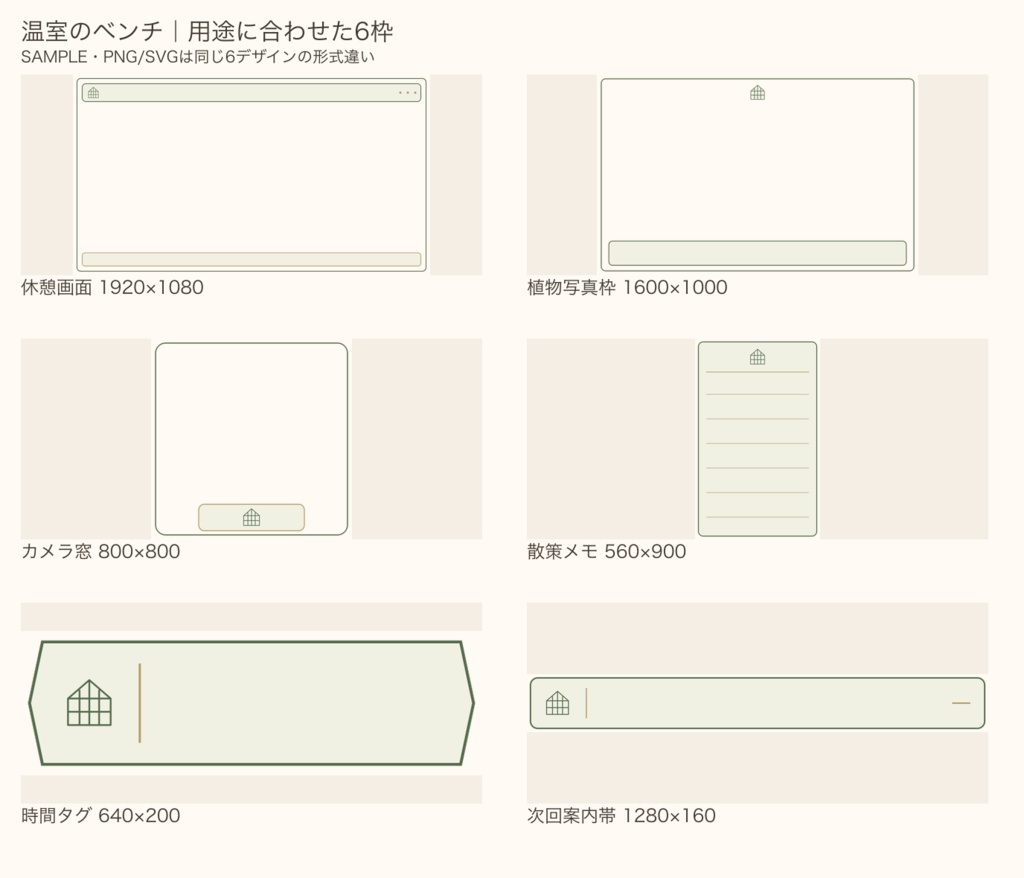Click the caption 'カメラ窓 800×800'

pos(101,551)
